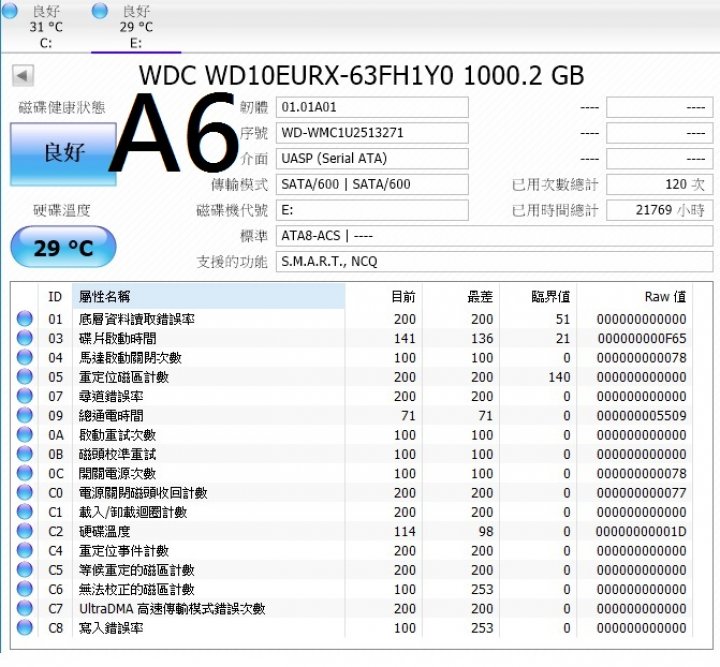The width and height of the screenshot is (720, 667).
Task: Select the 底層資料讀取錯誤率 row
Action: pos(352,319)
